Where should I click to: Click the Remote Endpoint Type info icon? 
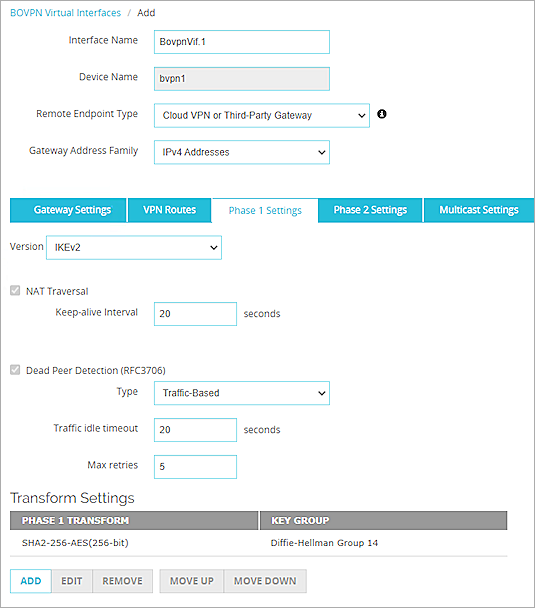(x=381, y=114)
